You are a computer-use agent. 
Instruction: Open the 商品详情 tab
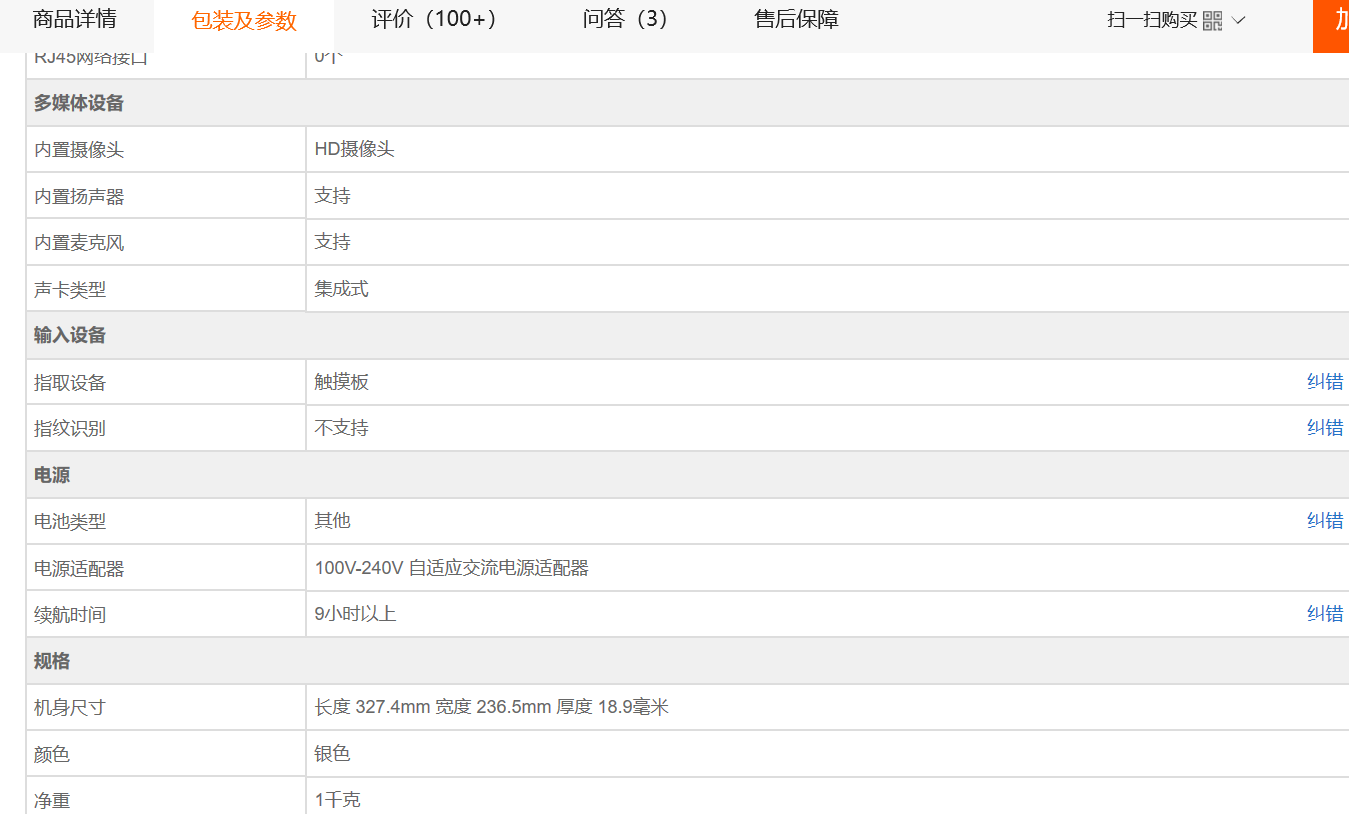click(x=74, y=19)
